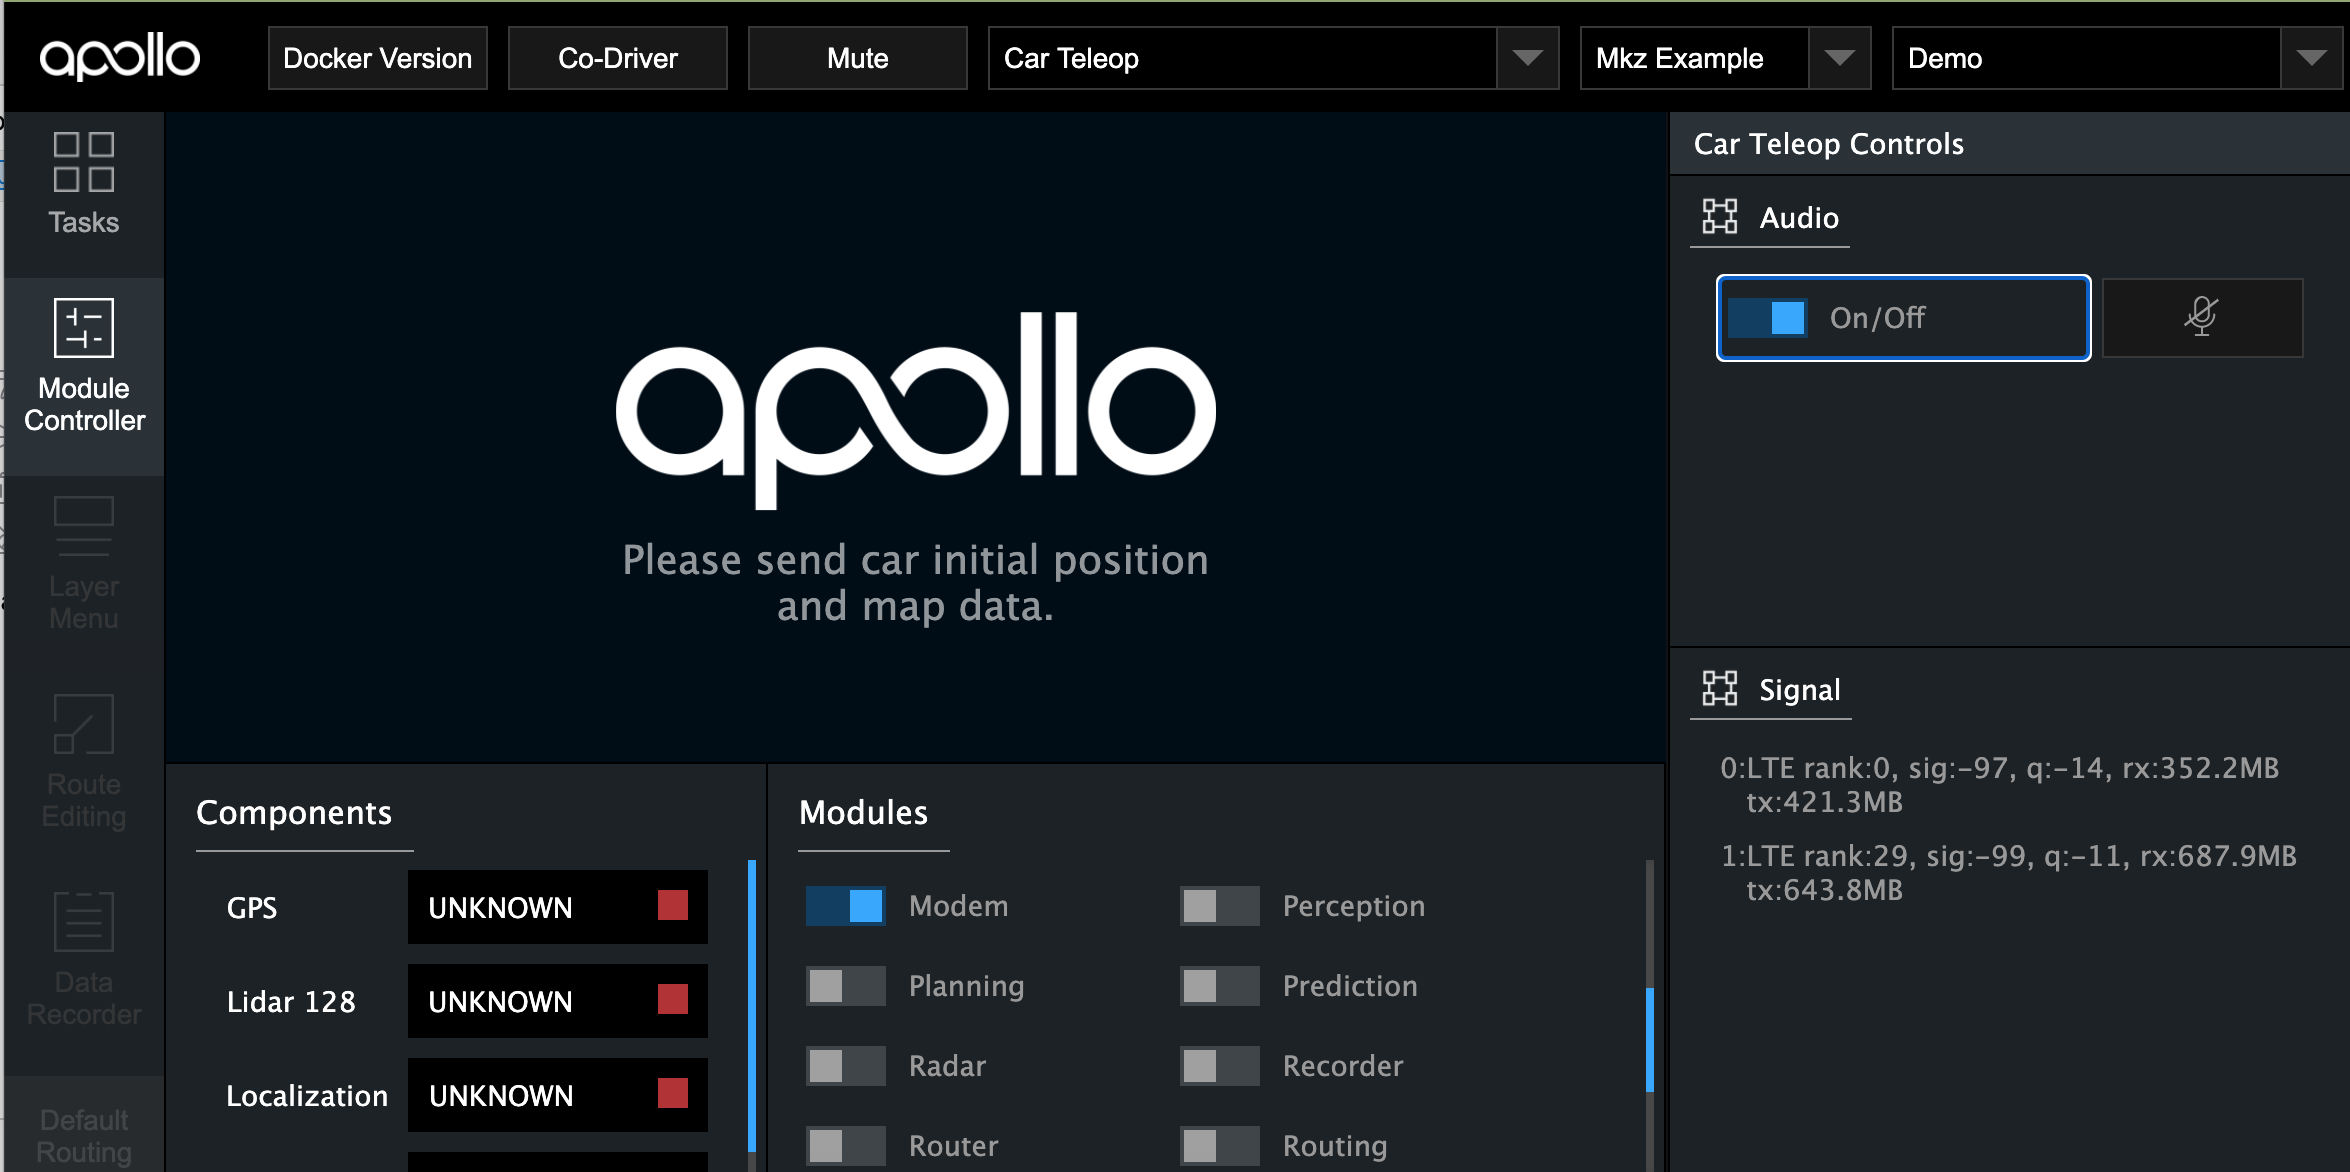Expand the Mkz Example vehicle dropdown arrow
Screen dimensions: 2350x1172
pos(1839,58)
